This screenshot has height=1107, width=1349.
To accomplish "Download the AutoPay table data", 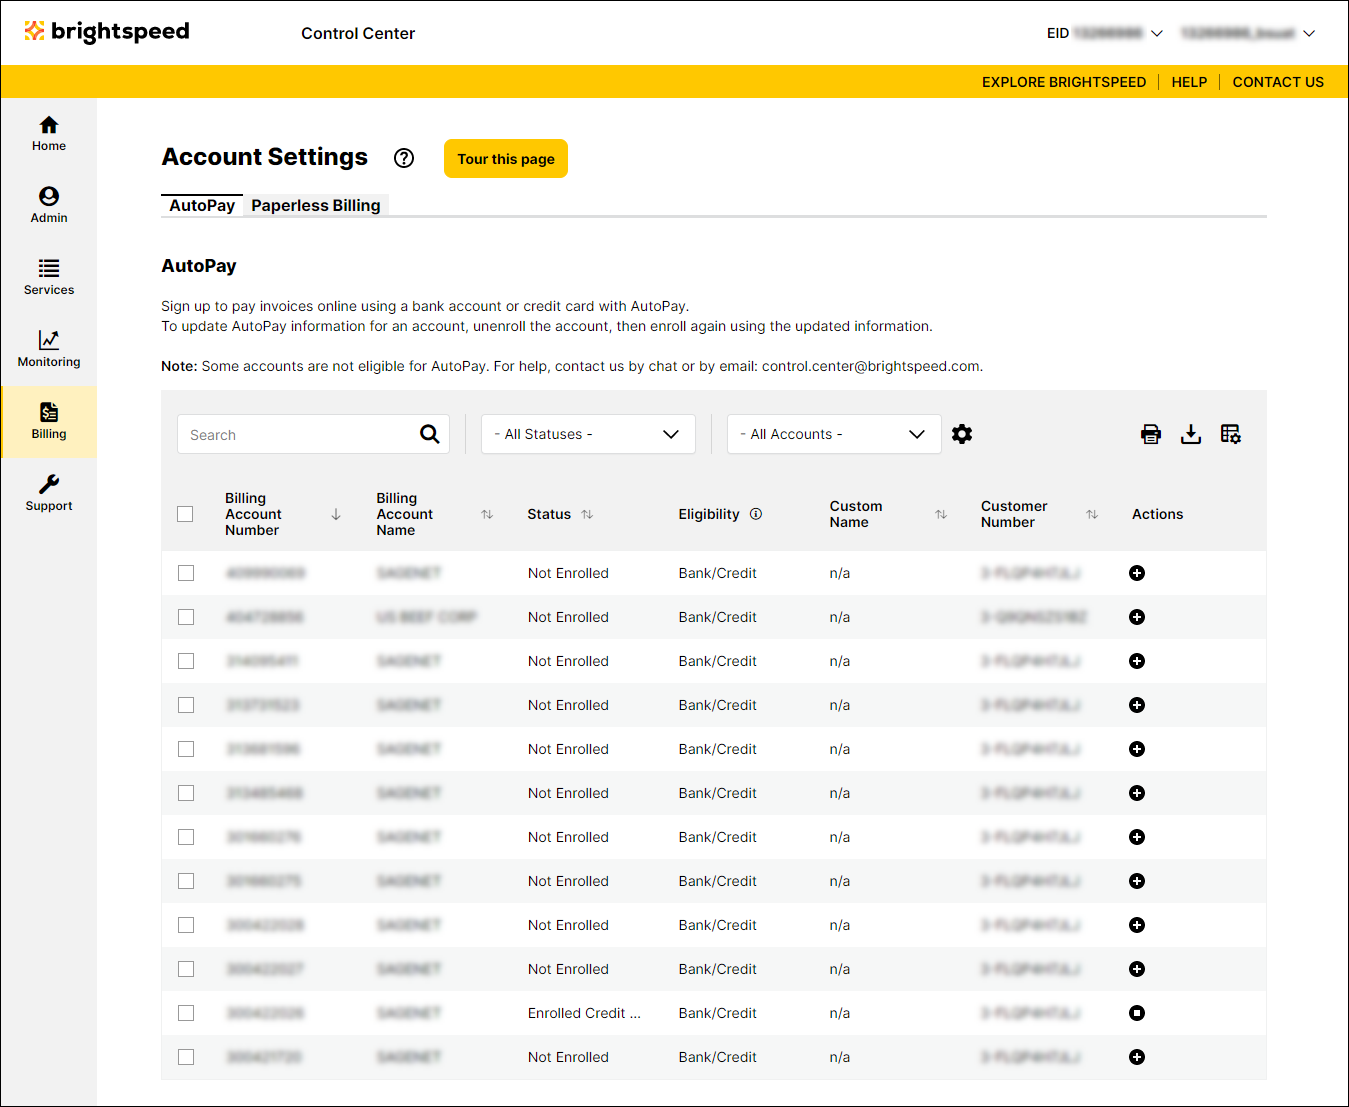I will 1191,434.
